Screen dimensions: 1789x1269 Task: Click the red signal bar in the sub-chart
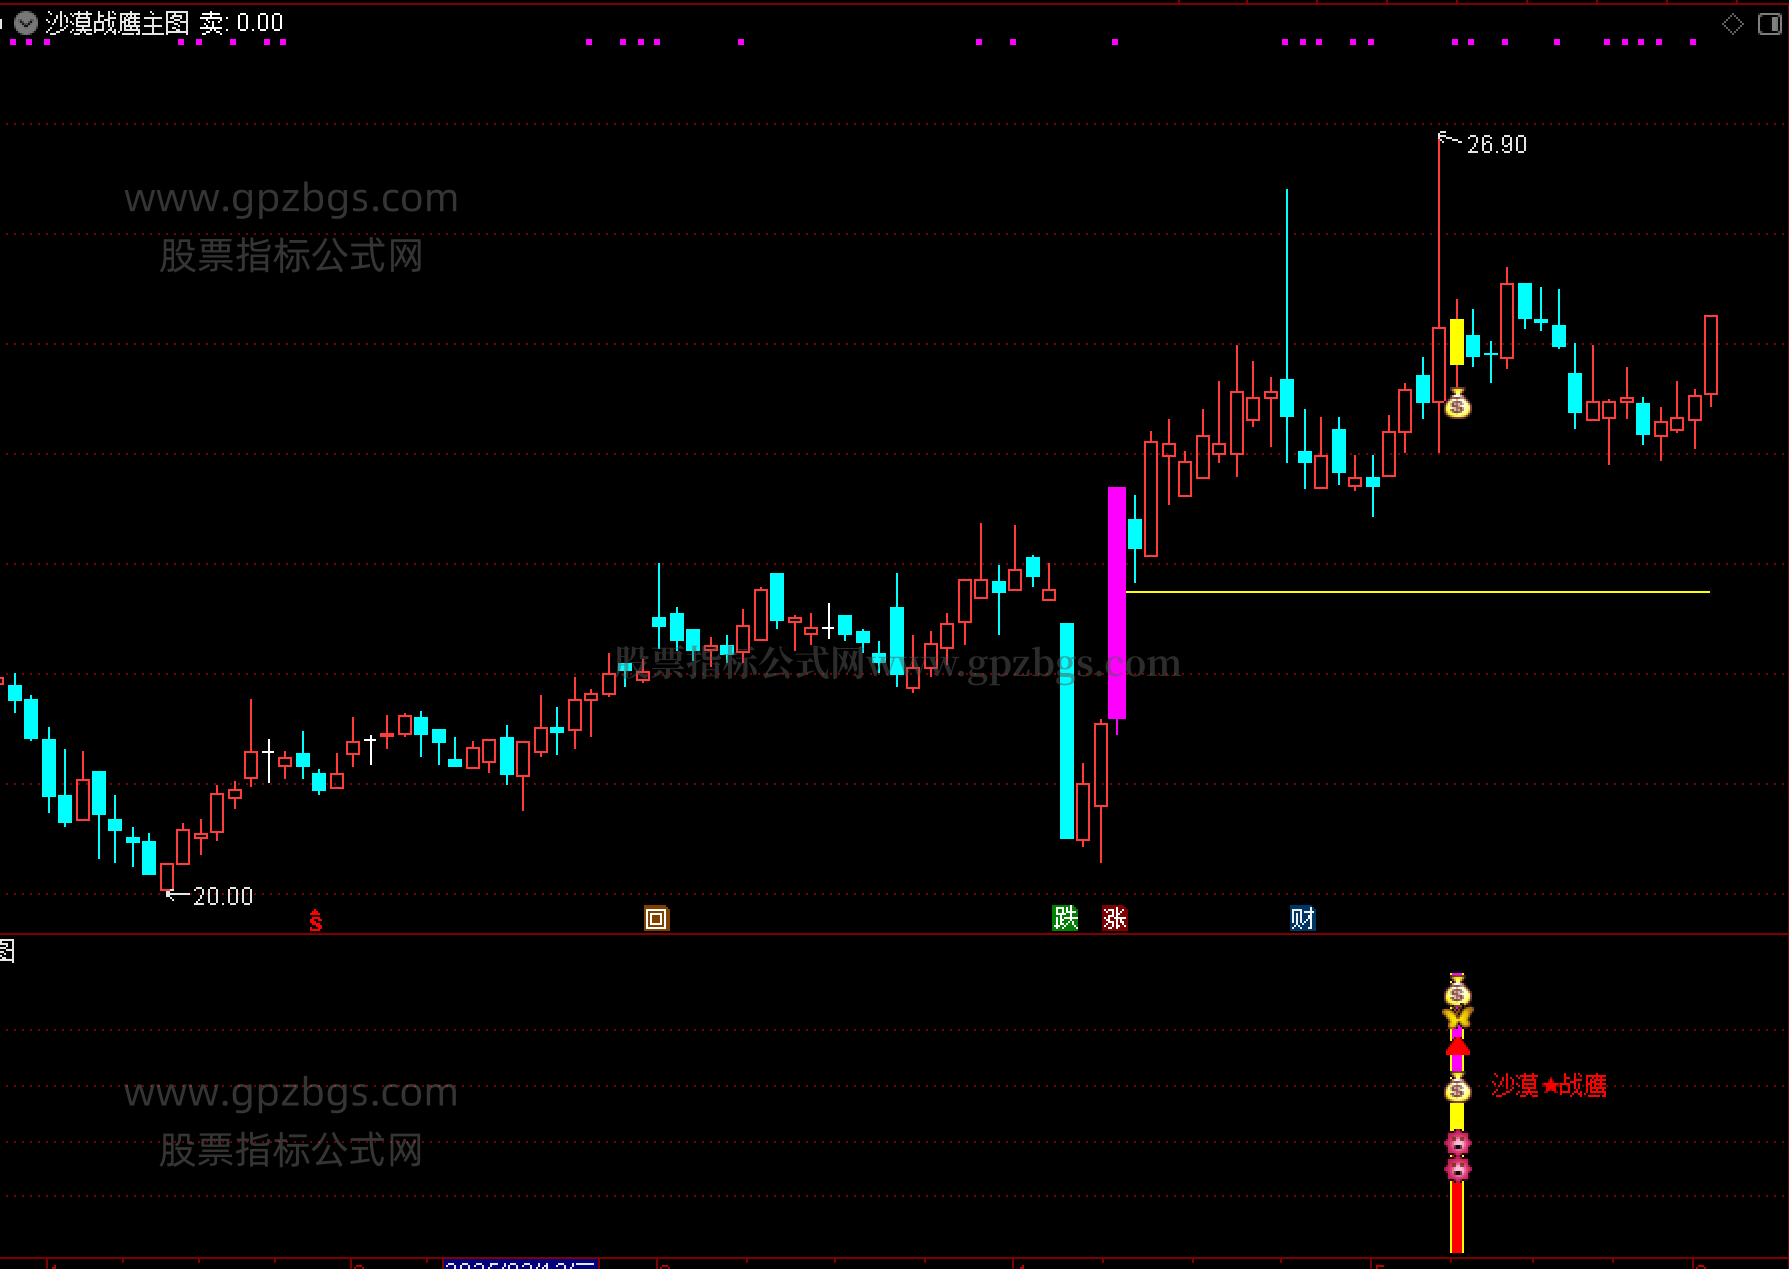[1457, 1217]
